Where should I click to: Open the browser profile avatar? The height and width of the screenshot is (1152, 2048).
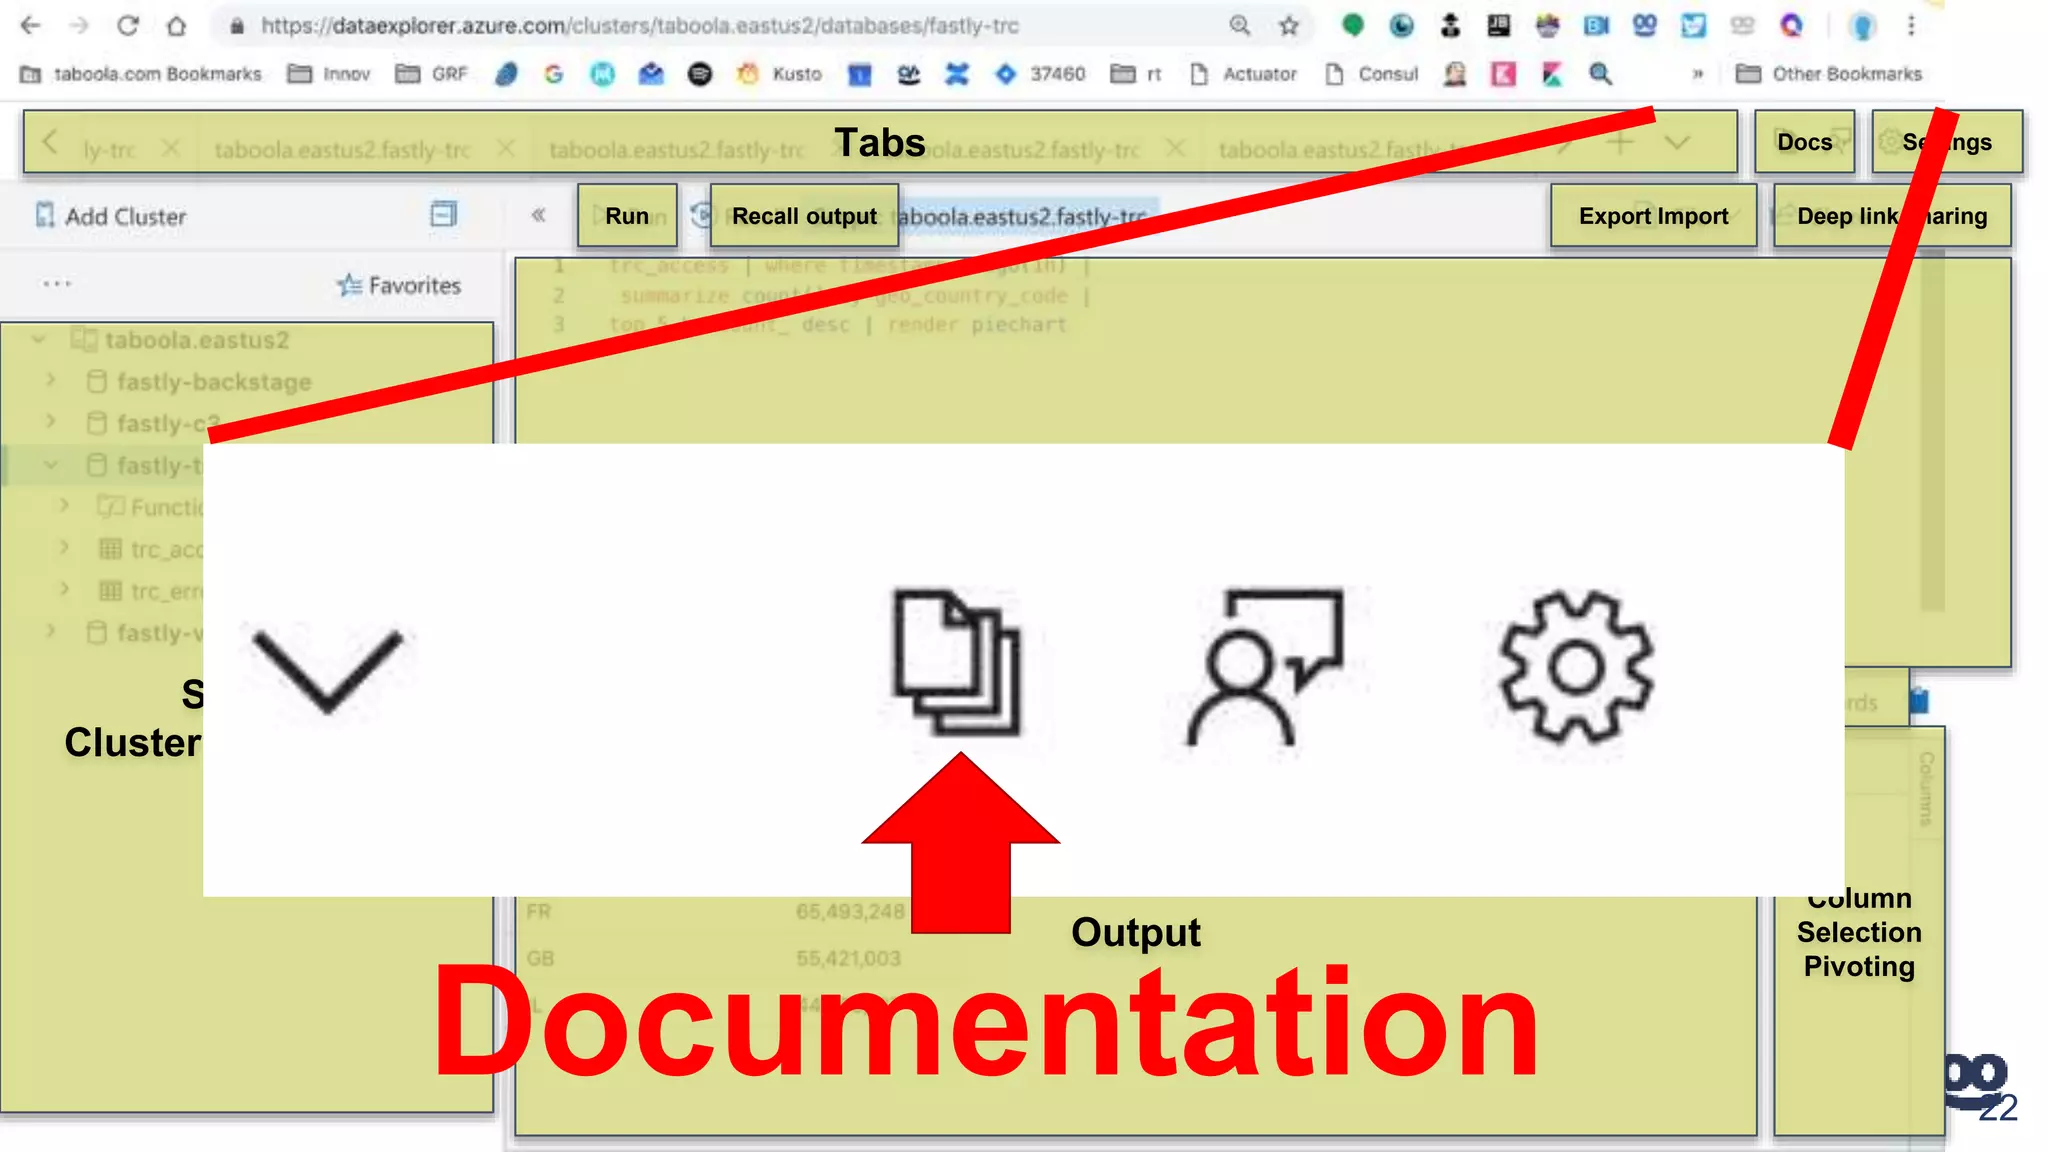(1862, 26)
